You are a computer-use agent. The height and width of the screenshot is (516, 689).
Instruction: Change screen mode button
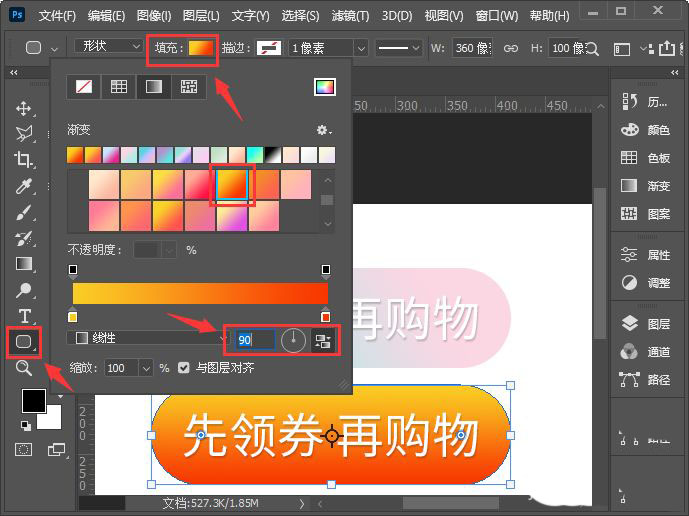(56, 449)
